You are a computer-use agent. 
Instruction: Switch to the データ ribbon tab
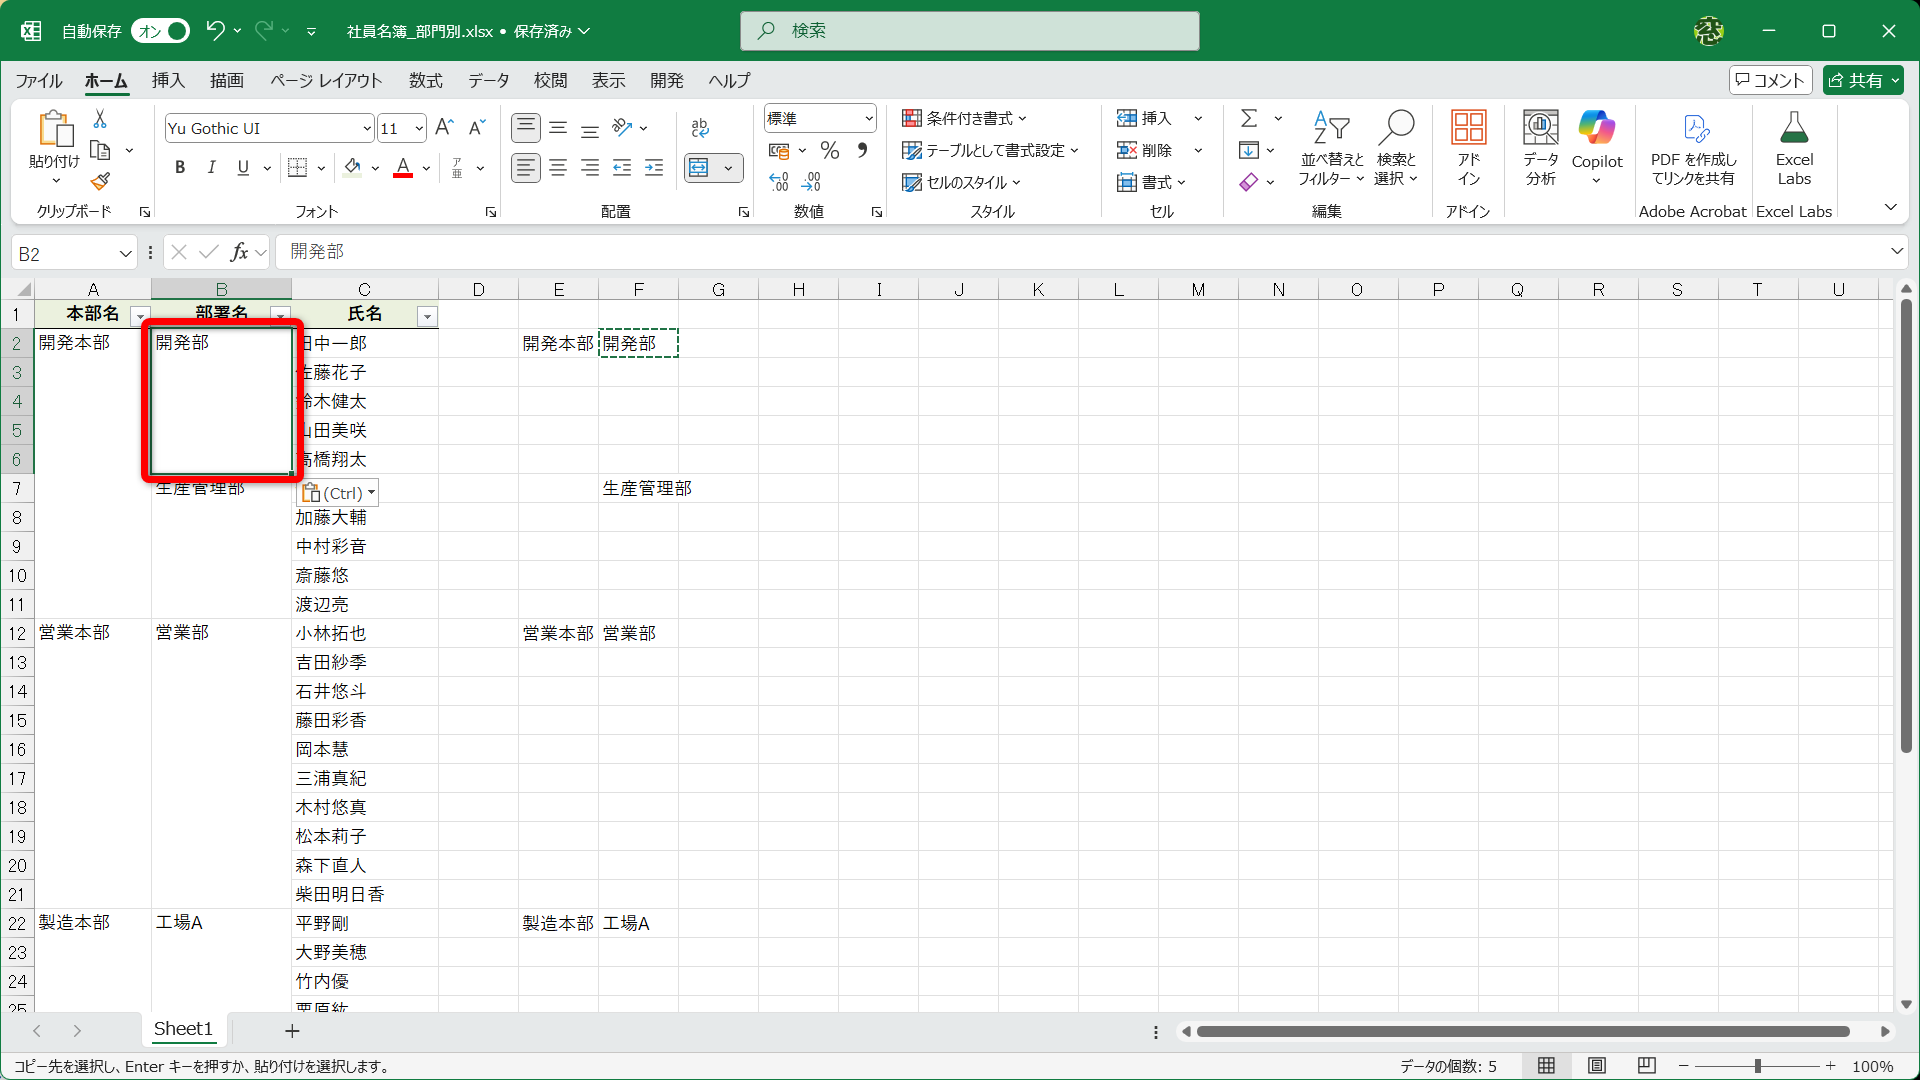[488, 81]
